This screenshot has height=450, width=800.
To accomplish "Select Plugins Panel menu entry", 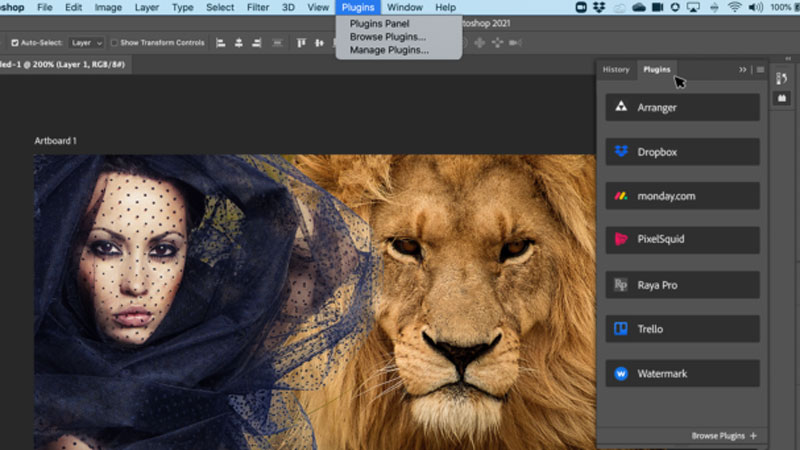I will pos(379,24).
